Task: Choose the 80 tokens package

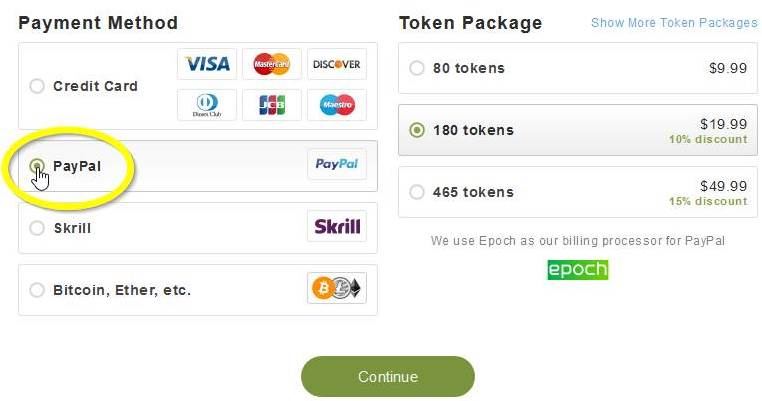Action: tap(578, 68)
